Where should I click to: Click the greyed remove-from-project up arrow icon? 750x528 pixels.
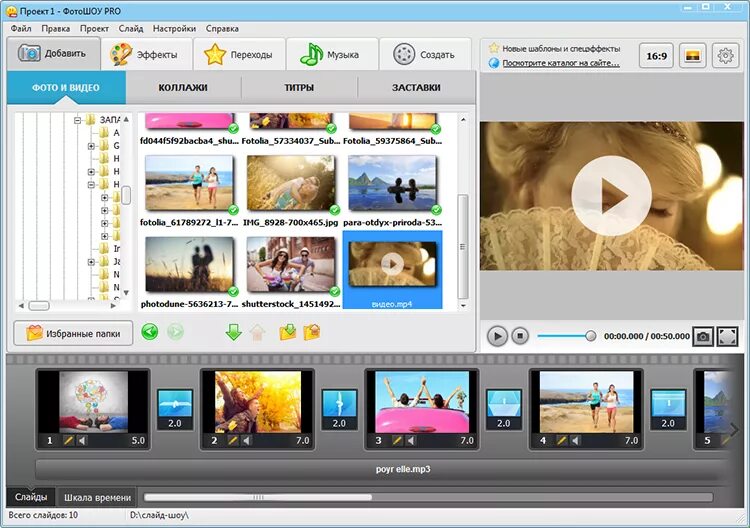coord(257,332)
